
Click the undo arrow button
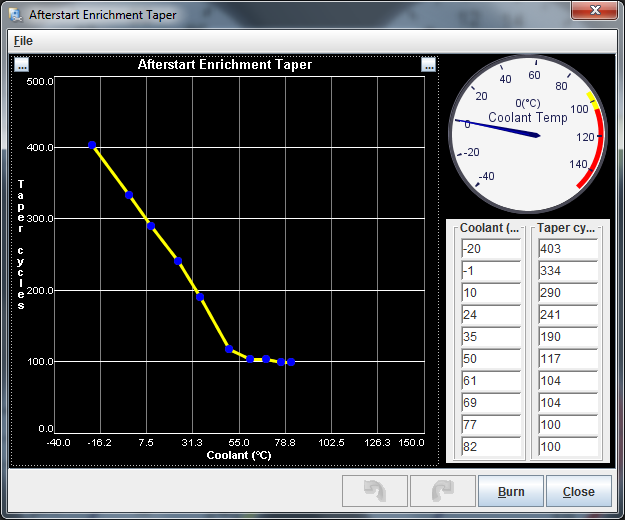pos(375,491)
